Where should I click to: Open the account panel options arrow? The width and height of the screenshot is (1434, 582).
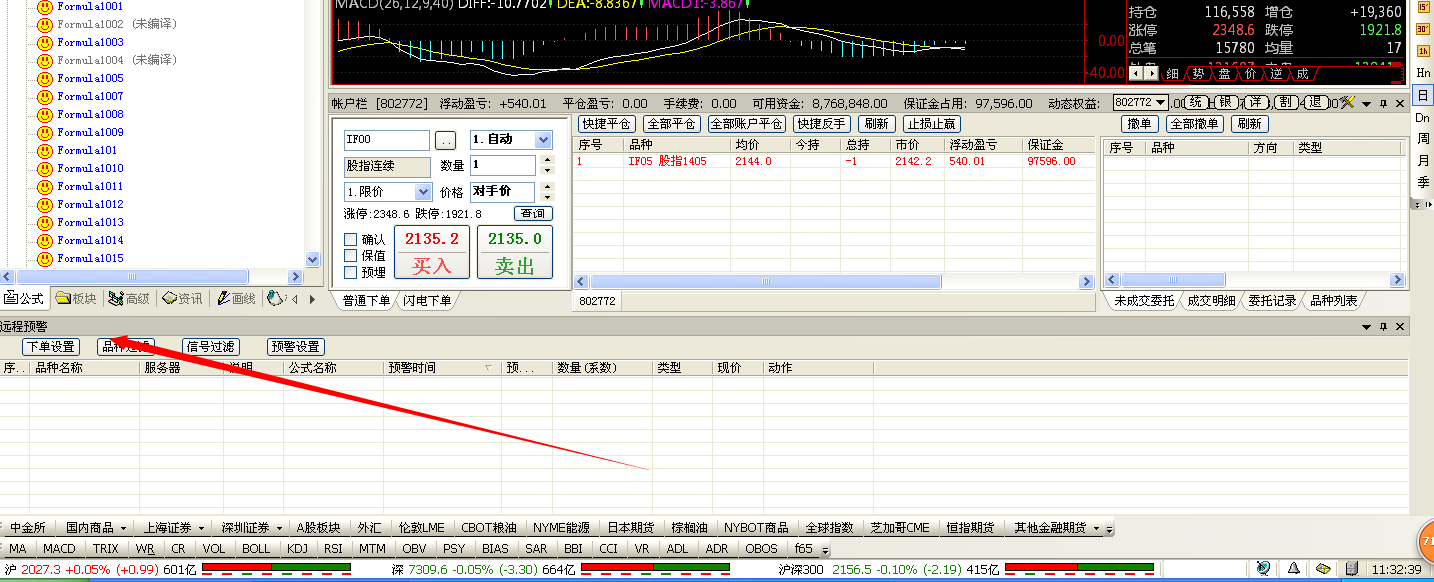pyautogui.click(x=1367, y=103)
